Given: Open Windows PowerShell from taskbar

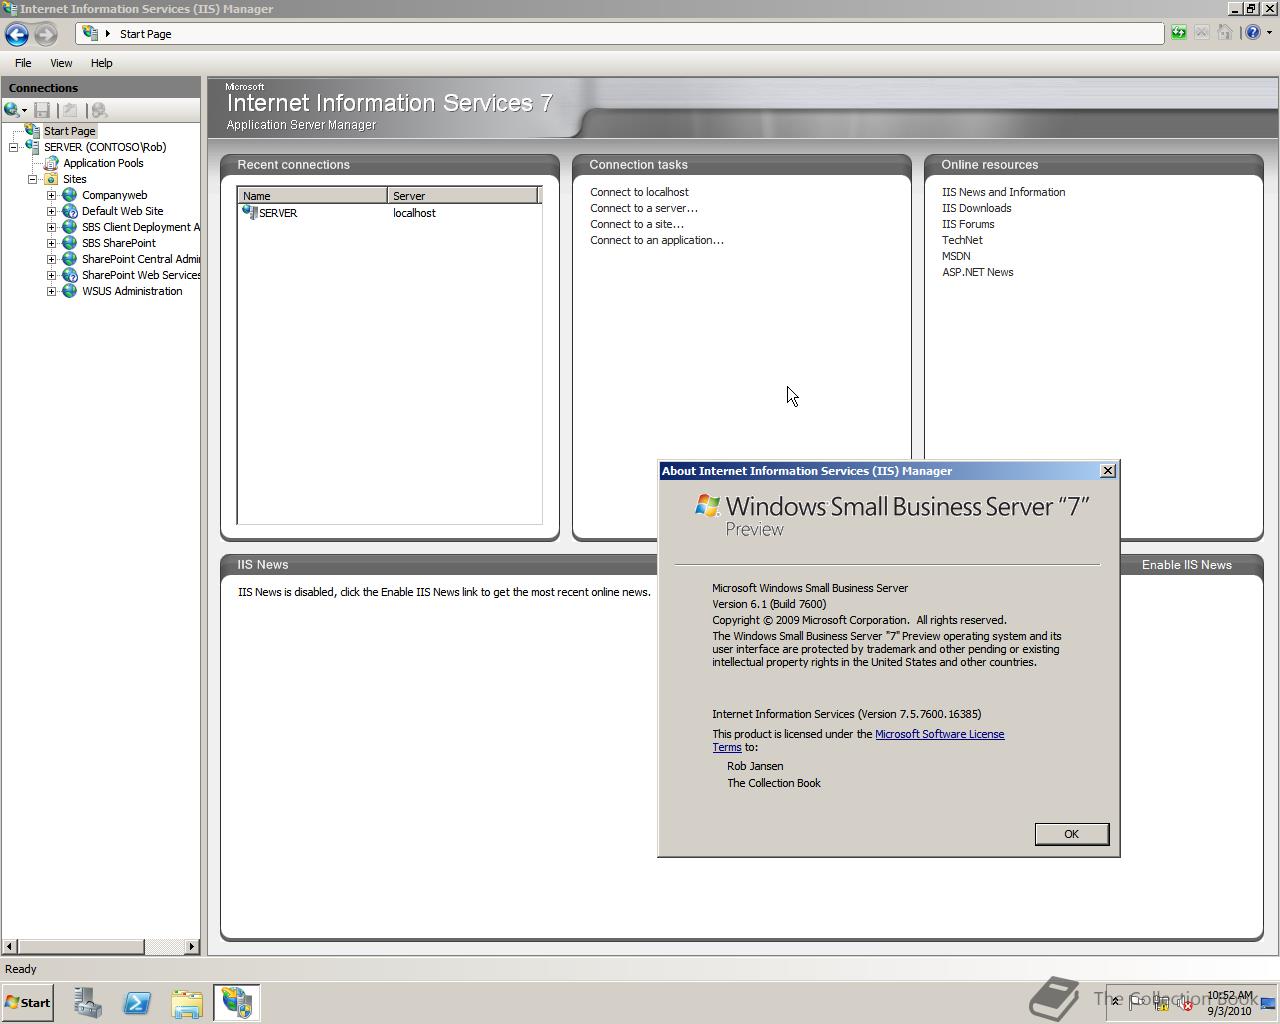Looking at the screenshot, I should tap(137, 1003).
